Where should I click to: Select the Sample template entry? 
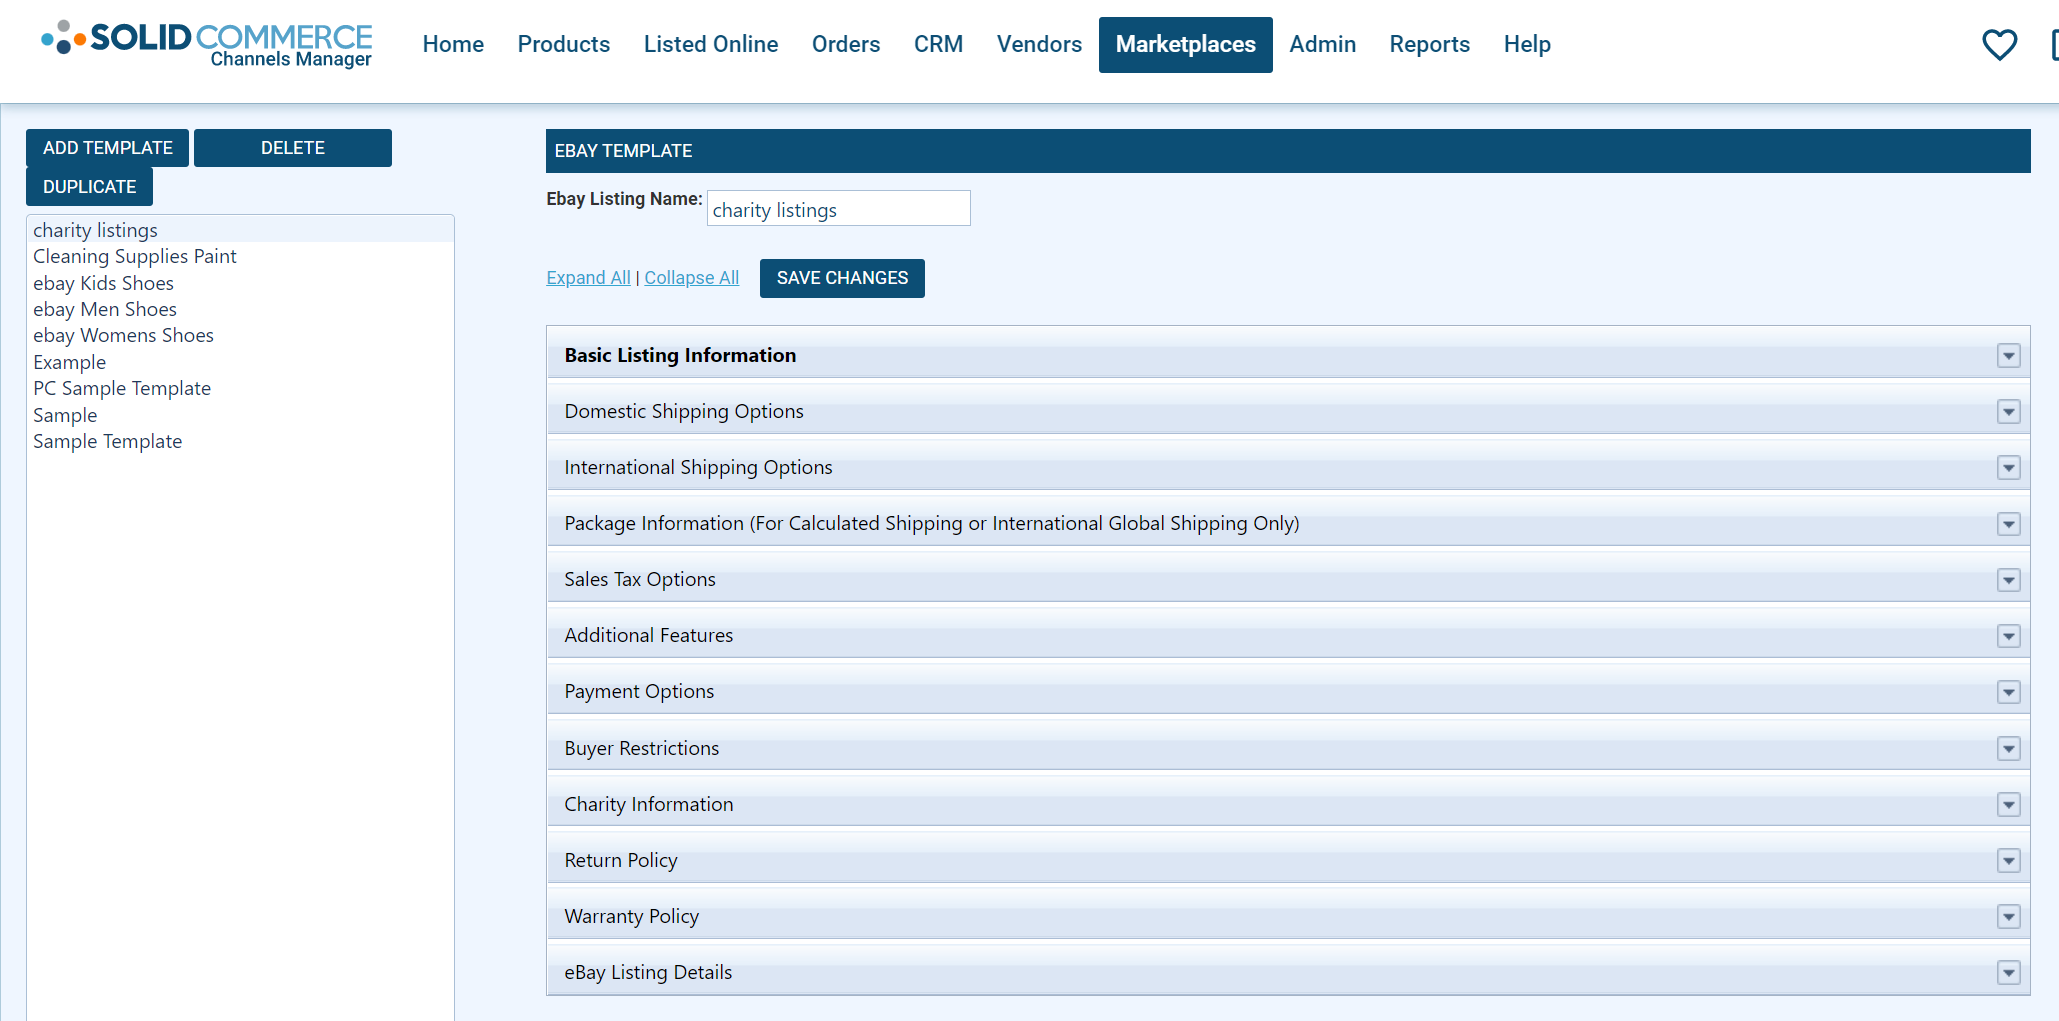tap(240, 415)
